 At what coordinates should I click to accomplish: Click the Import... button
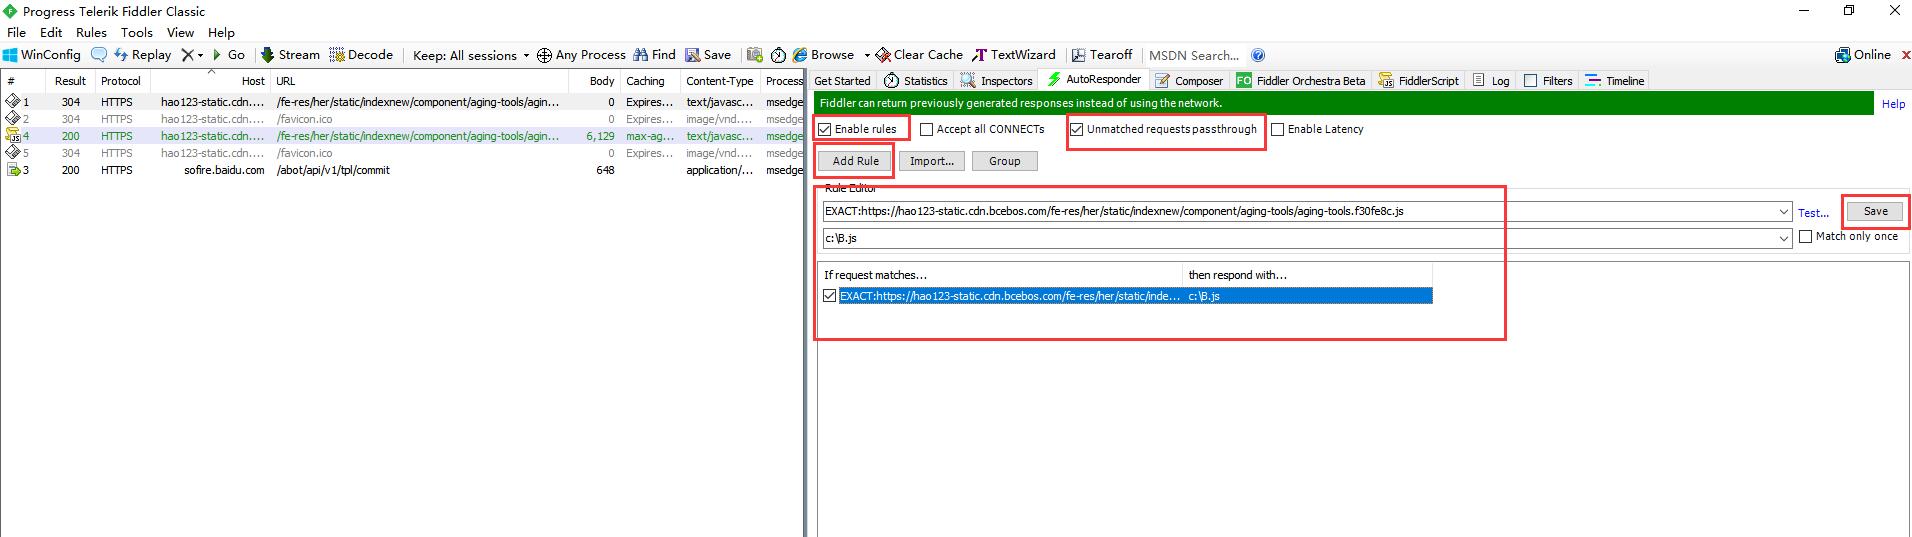[x=932, y=161]
